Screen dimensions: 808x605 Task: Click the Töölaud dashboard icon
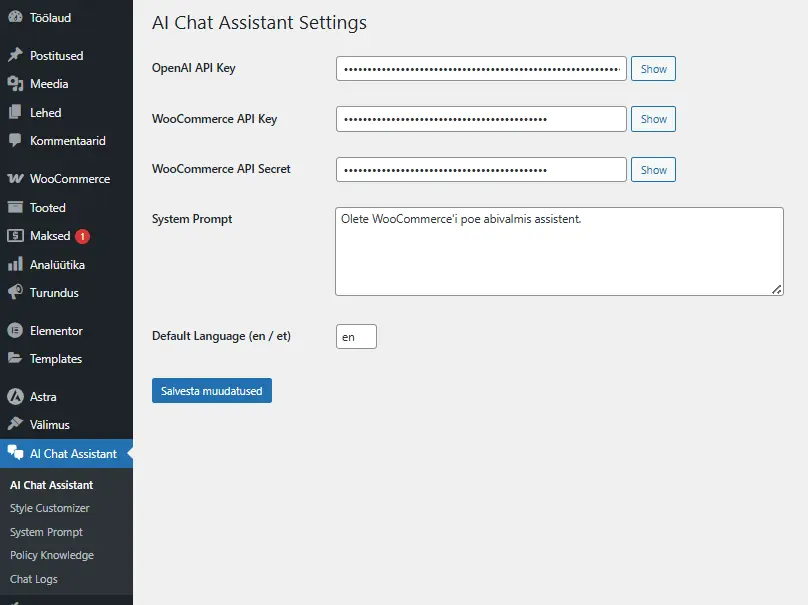15,17
